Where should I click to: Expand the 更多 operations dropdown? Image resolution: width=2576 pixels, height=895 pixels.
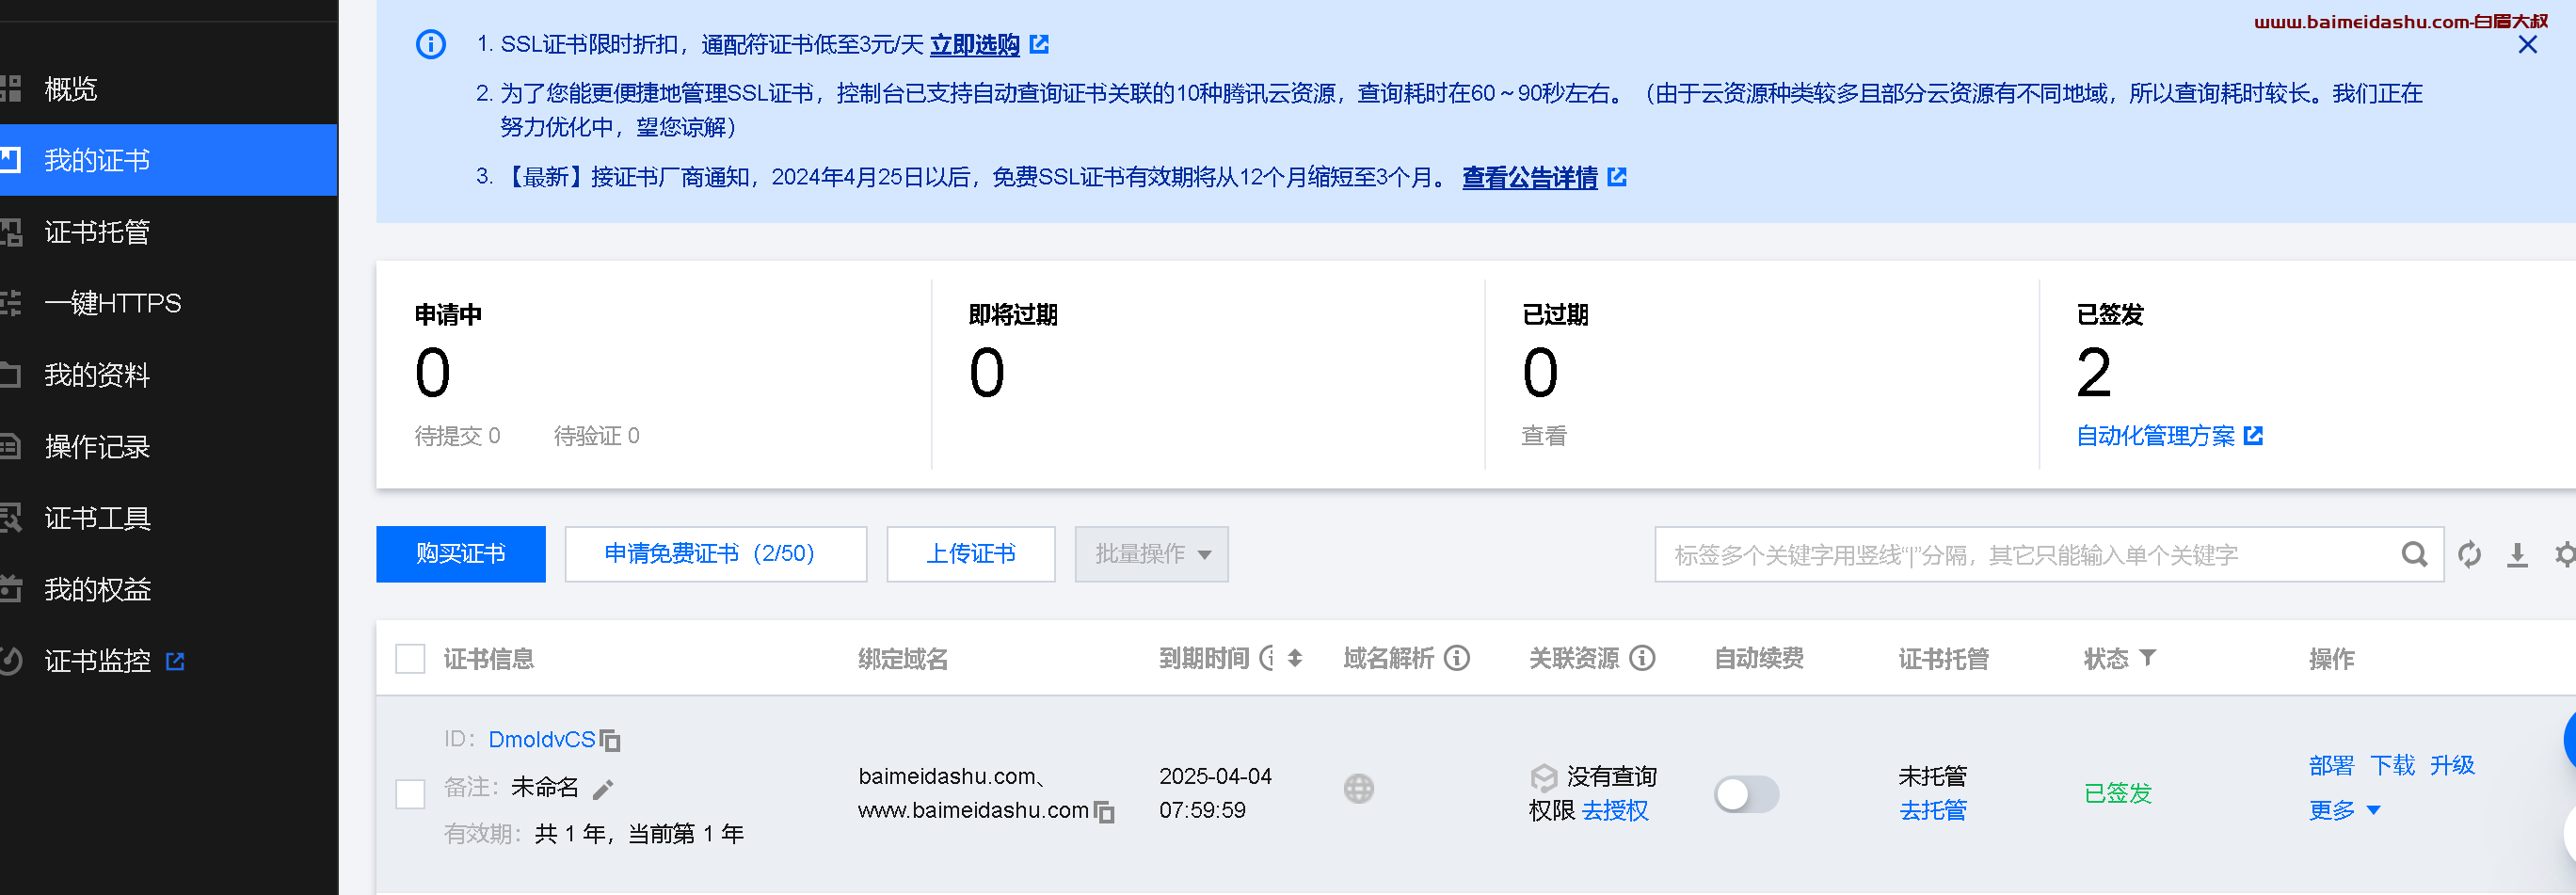pos(2344,811)
